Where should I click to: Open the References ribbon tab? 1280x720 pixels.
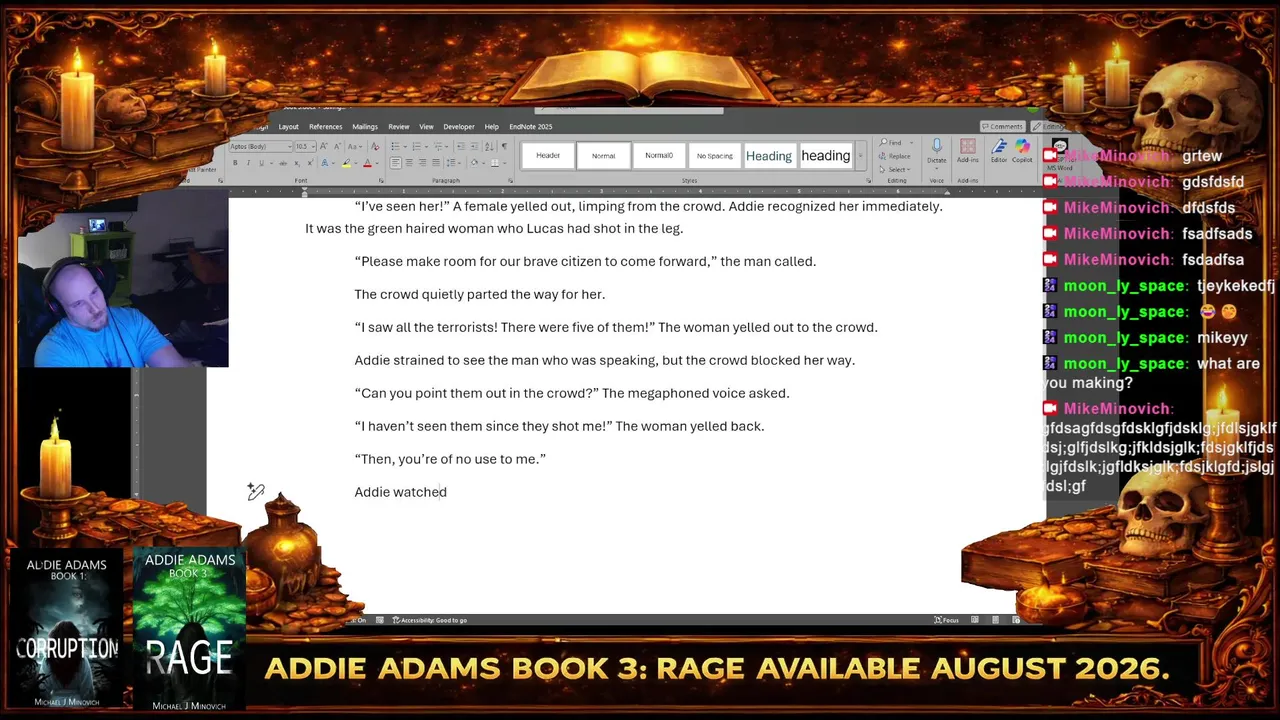[x=325, y=127]
